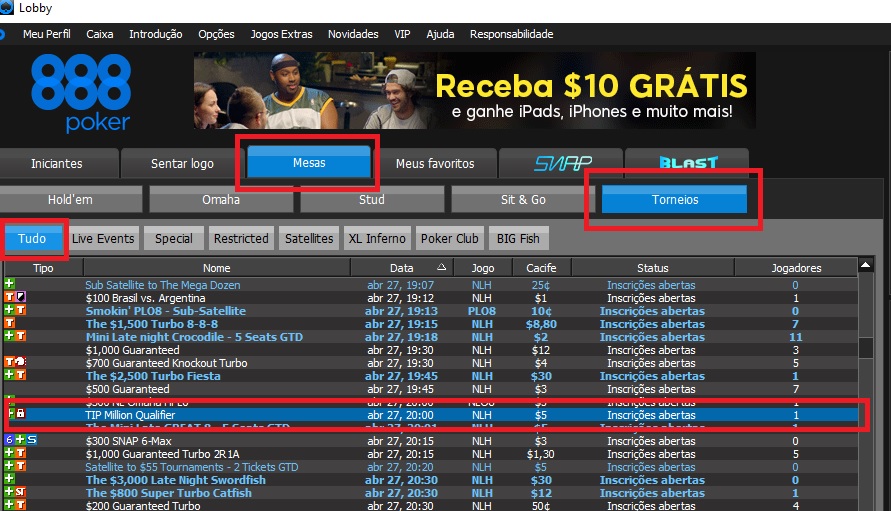
Task: Click the orange T icon on Smokin' PLO8 Sub-Satellite row
Action: pyautogui.click(x=20, y=310)
